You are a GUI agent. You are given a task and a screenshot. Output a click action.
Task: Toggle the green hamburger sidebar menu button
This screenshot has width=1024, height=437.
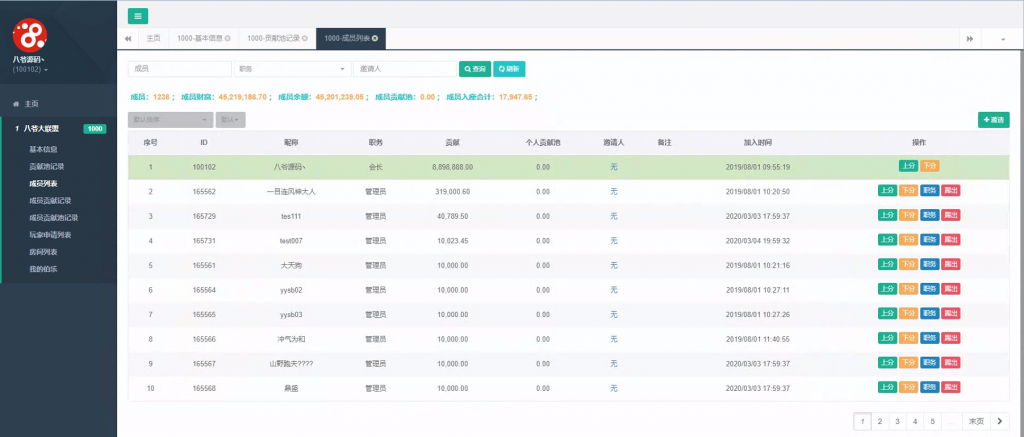coord(138,15)
